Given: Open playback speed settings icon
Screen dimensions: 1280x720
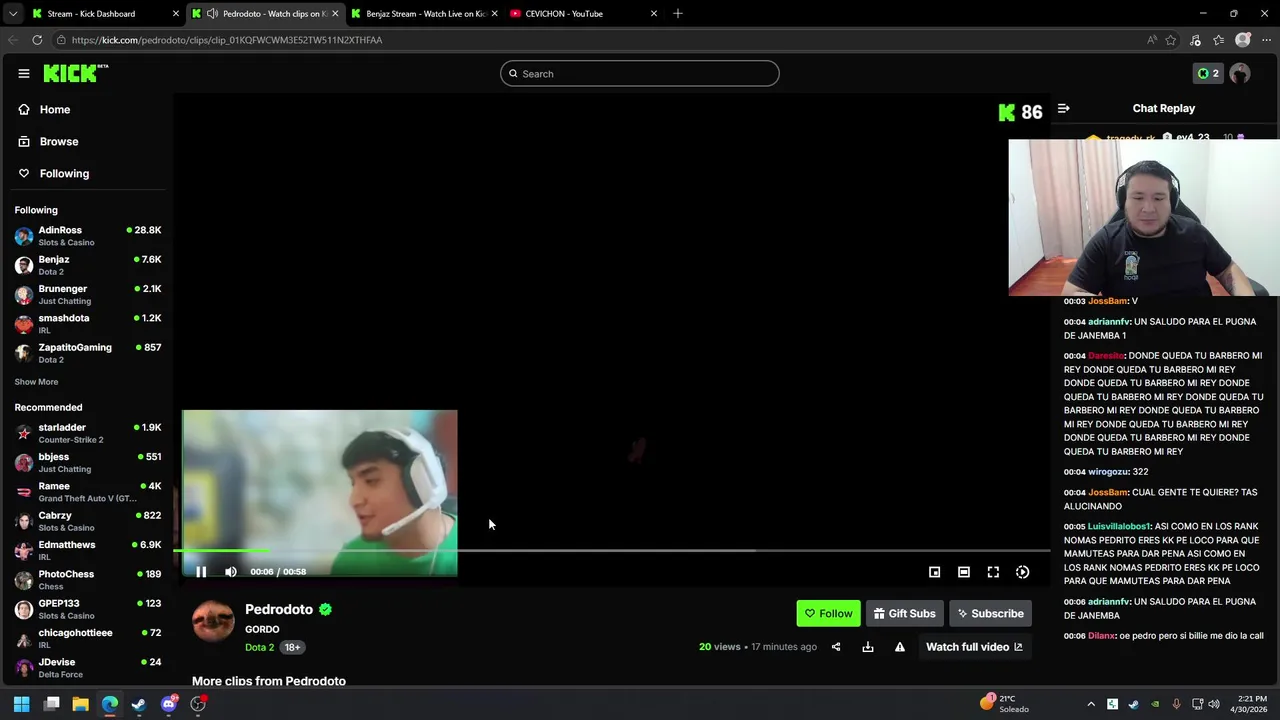Looking at the screenshot, I should tap(1022, 572).
